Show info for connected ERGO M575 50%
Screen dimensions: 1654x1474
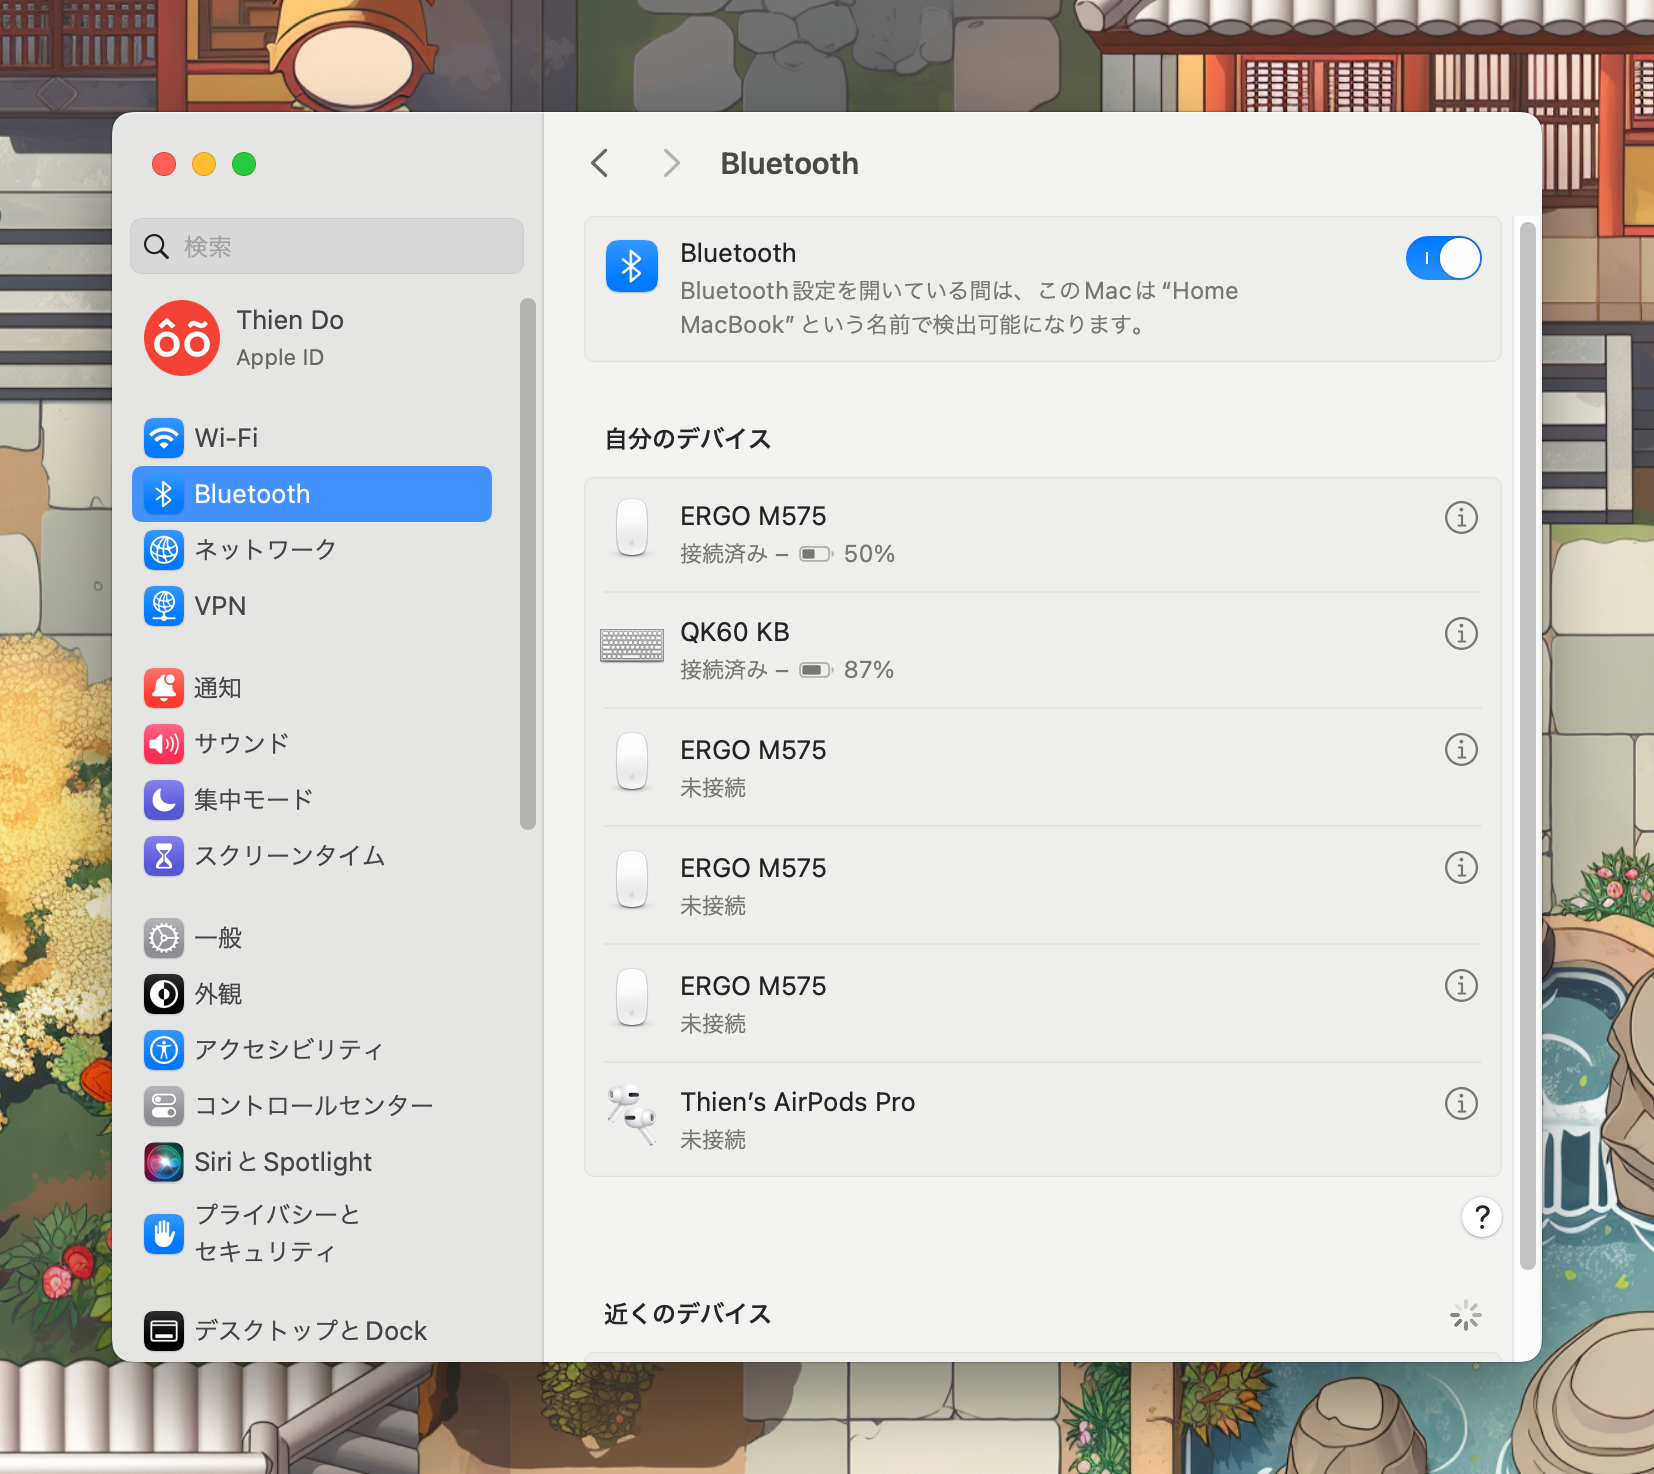[1461, 517]
